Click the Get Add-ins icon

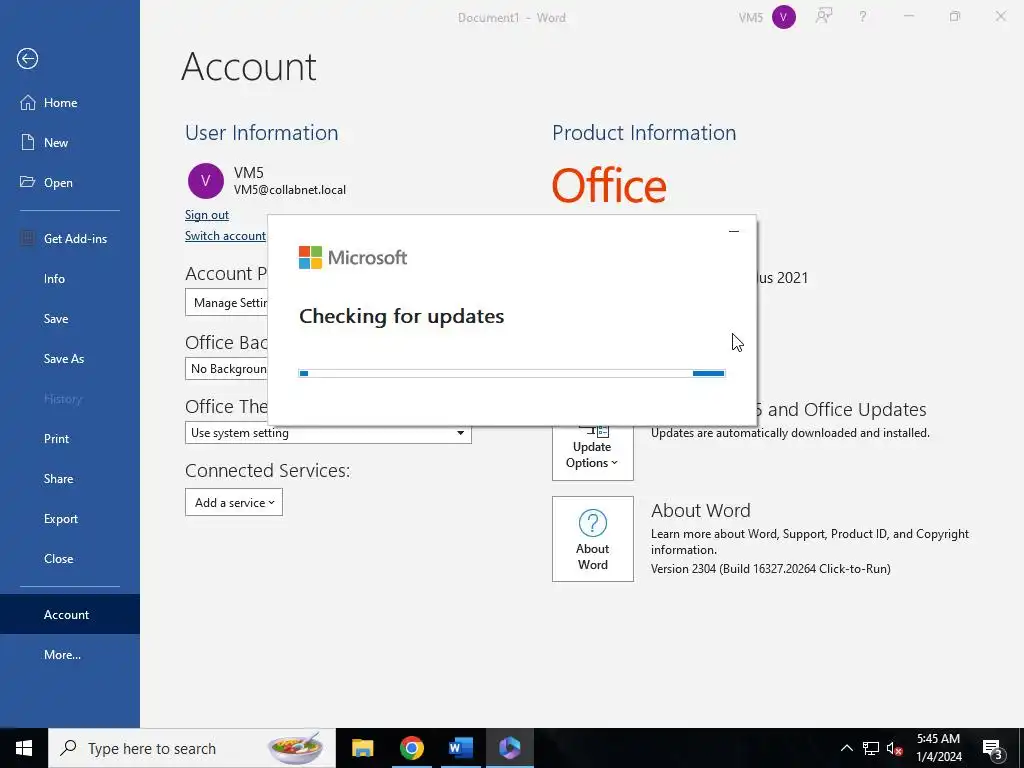[x=27, y=238]
